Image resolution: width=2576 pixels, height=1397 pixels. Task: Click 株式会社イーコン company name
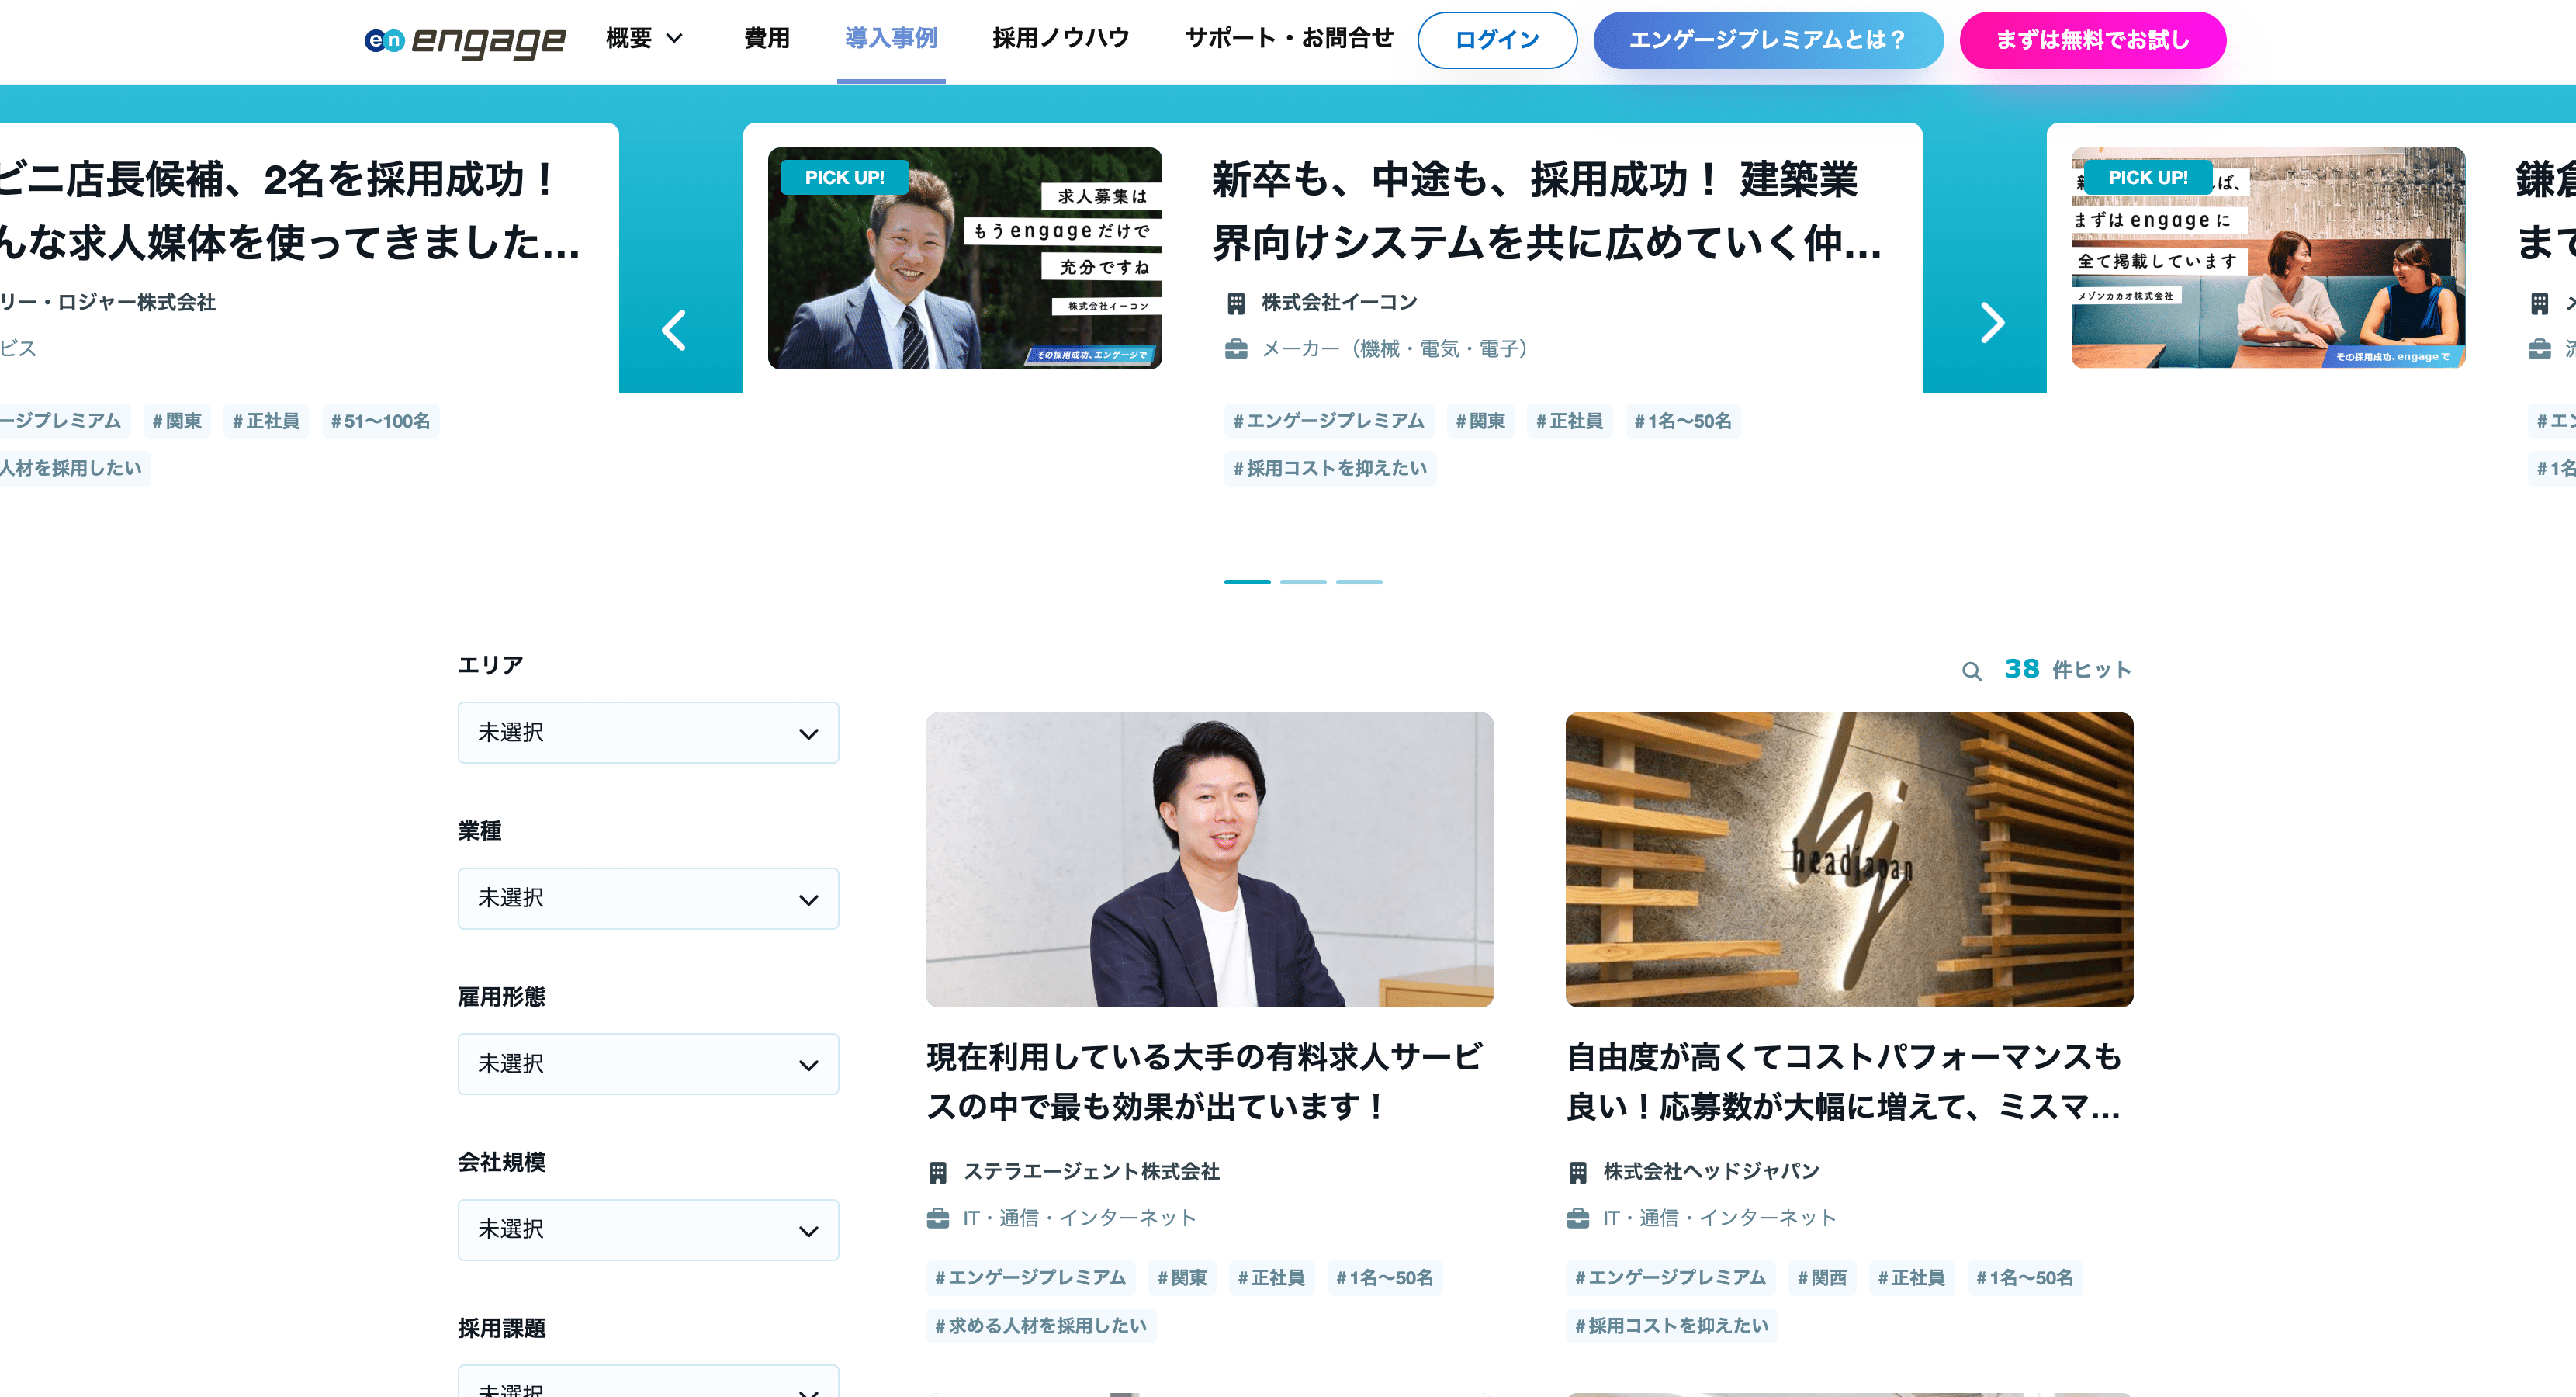pyautogui.click(x=1339, y=303)
